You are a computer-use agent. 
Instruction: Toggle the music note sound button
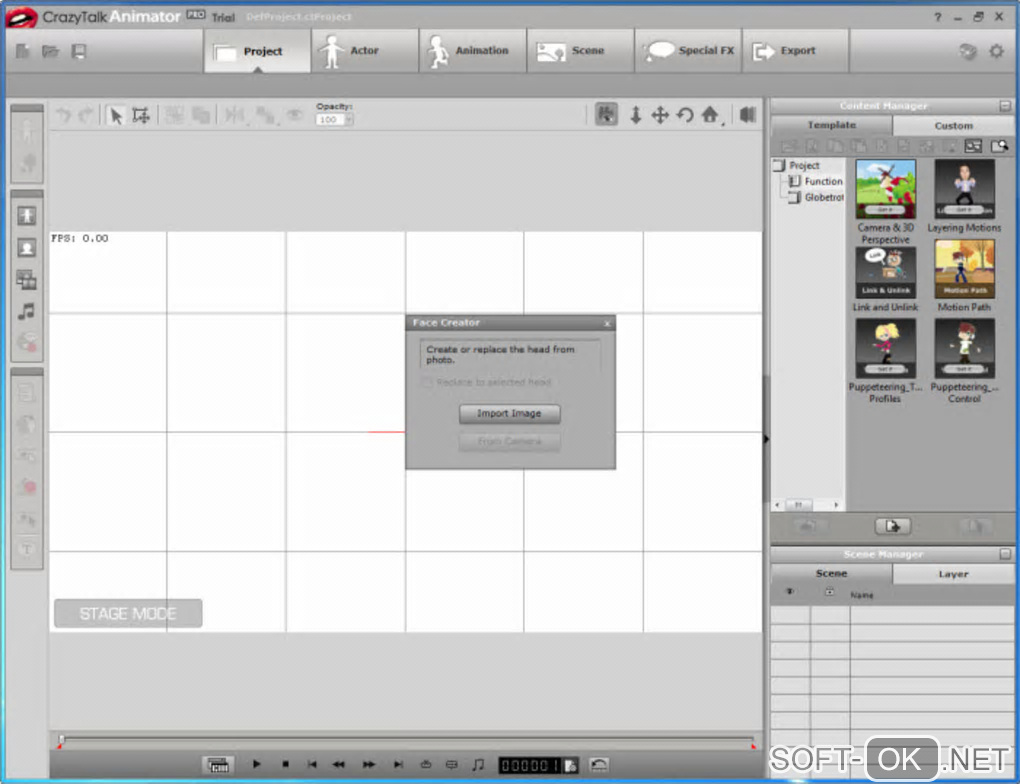coord(478,764)
